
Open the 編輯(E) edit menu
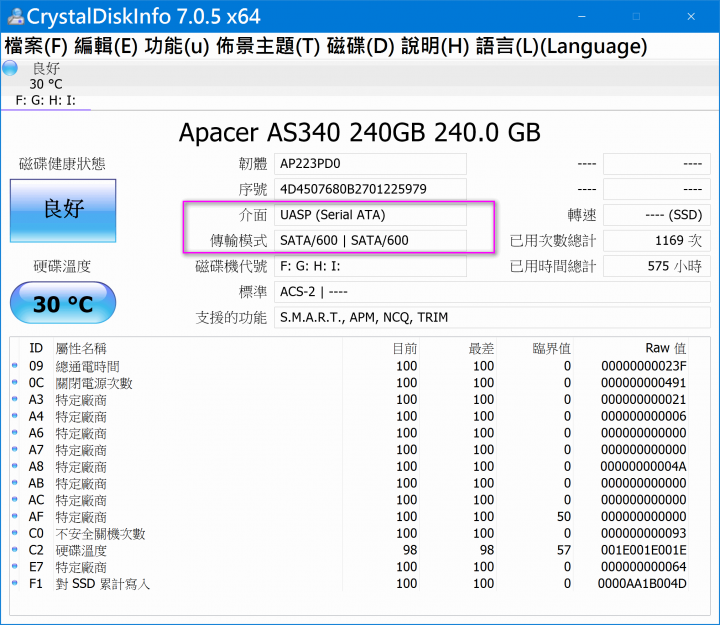[x=106, y=46]
